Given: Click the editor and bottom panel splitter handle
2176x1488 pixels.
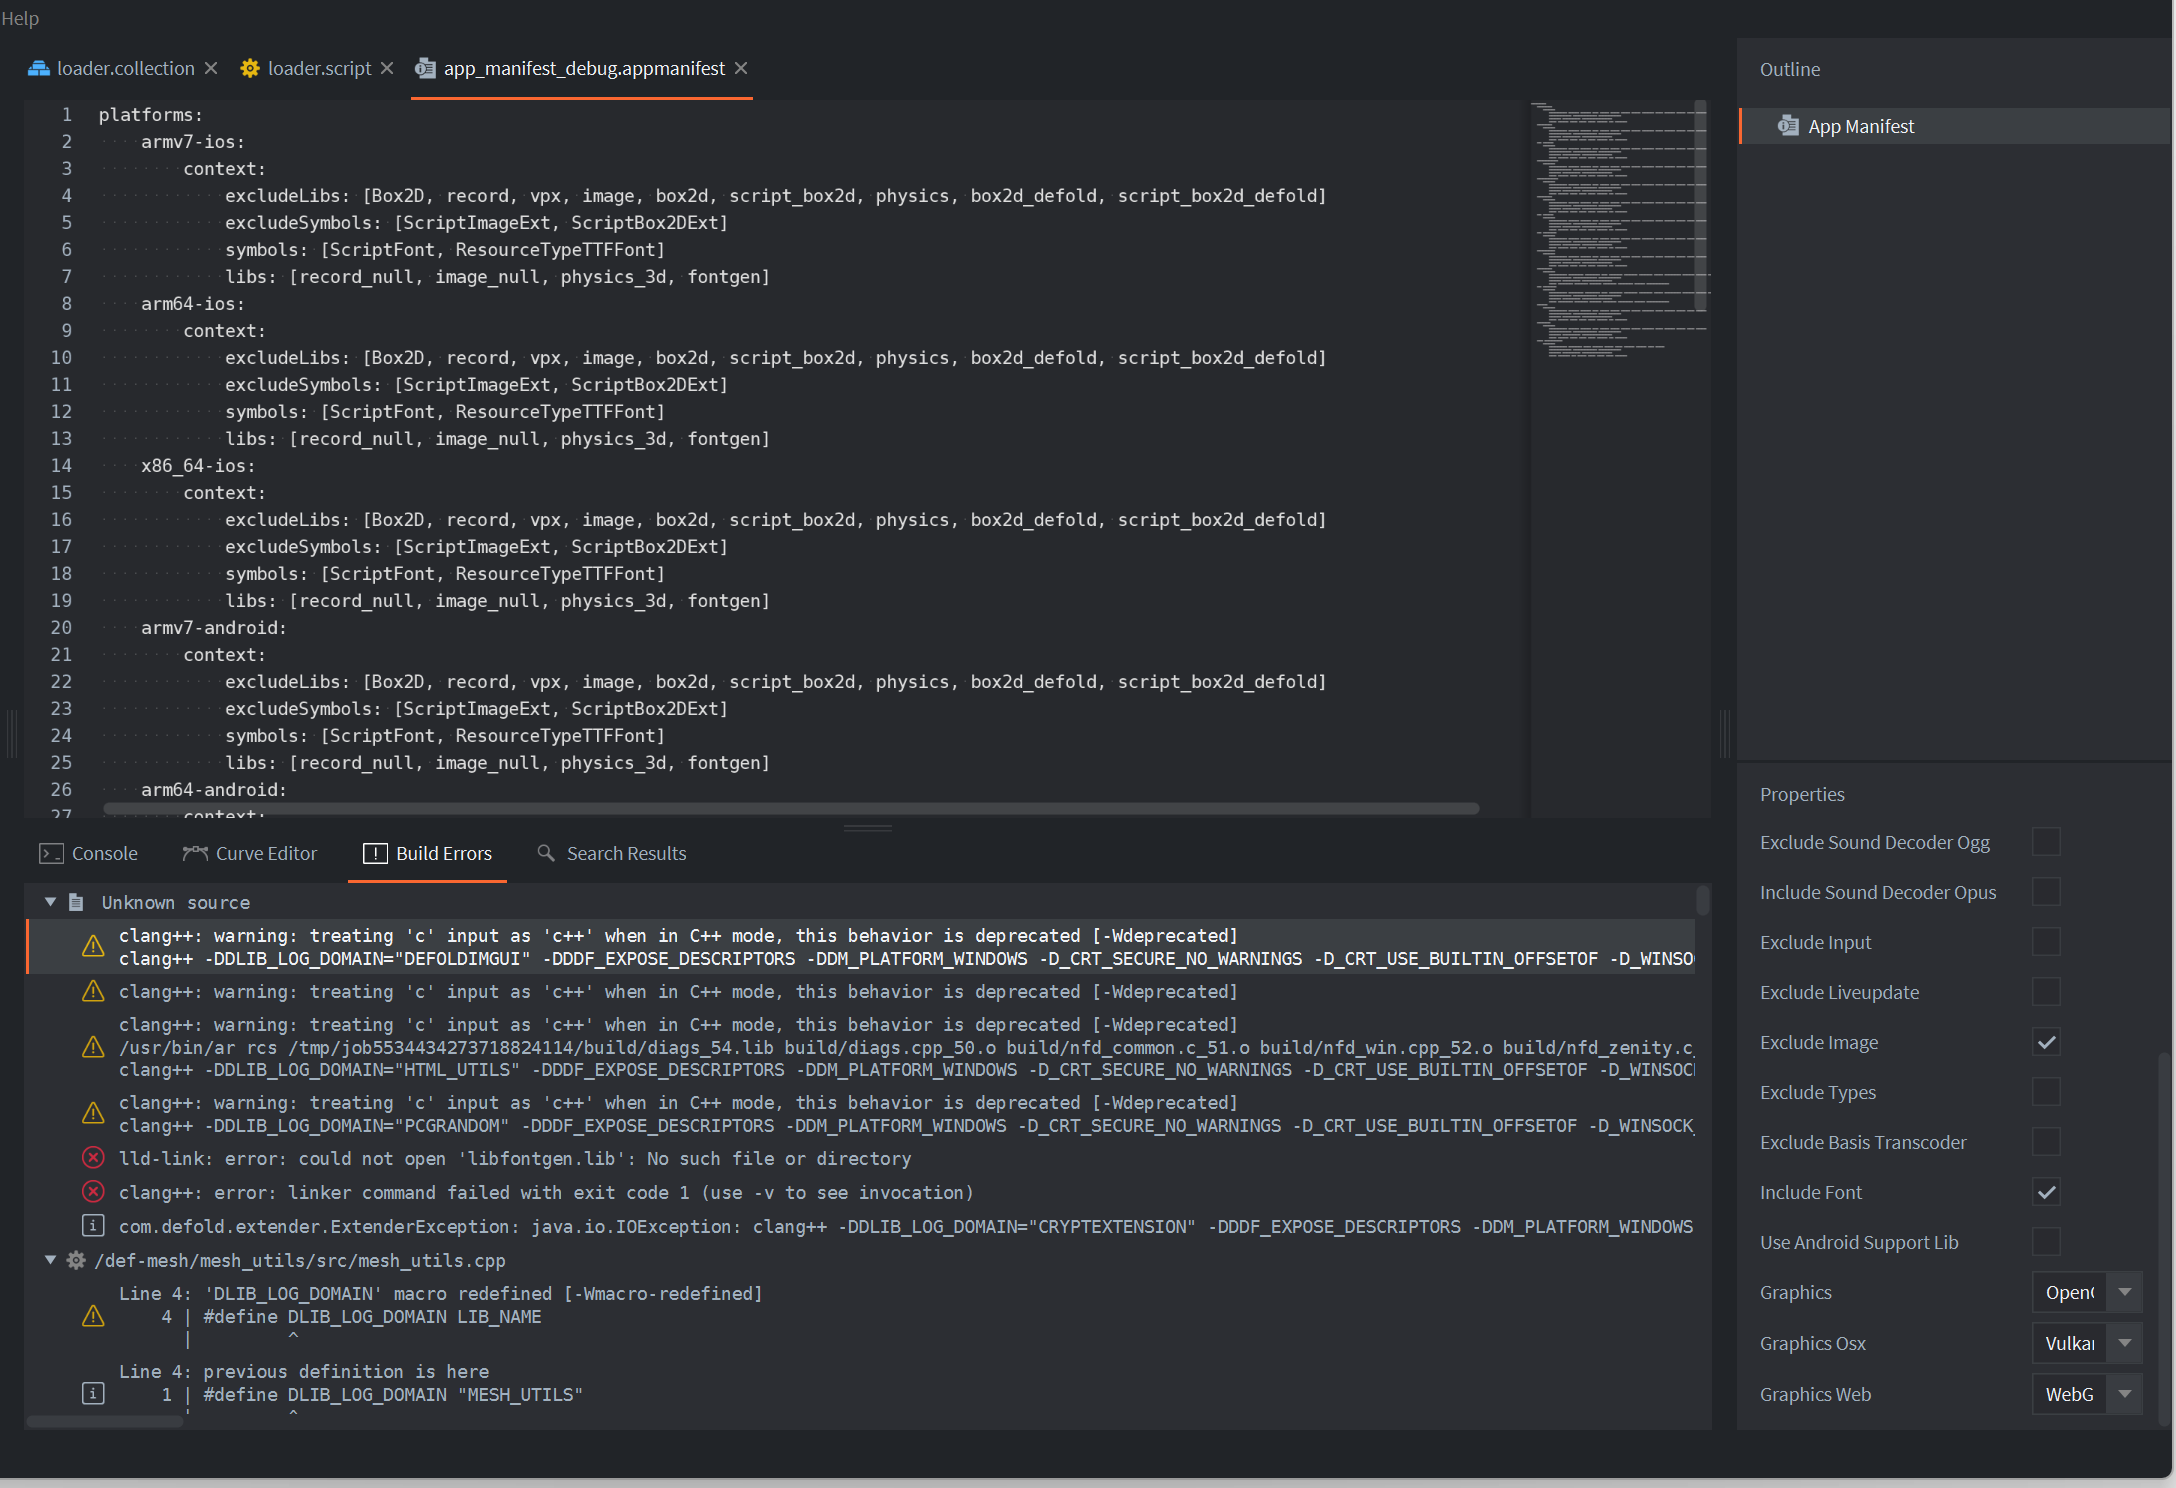Looking at the screenshot, I should coord(868,828).
